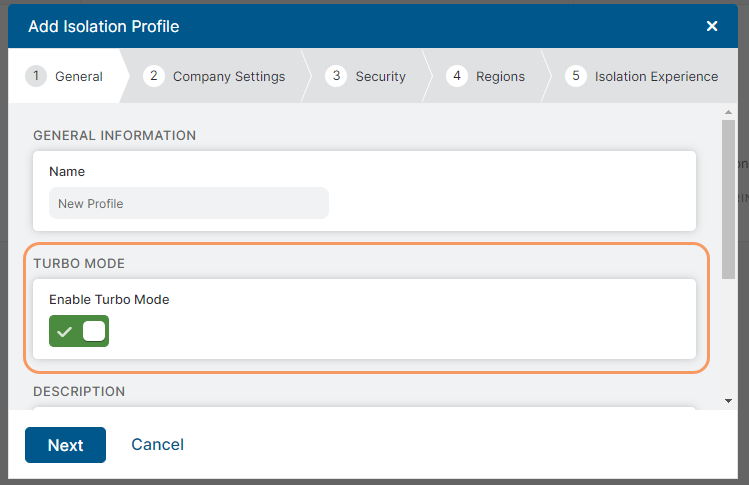Click the Enable Turbo Mode label text
Image resolution: width=749 pixels, height=485 pixels.
109,299
